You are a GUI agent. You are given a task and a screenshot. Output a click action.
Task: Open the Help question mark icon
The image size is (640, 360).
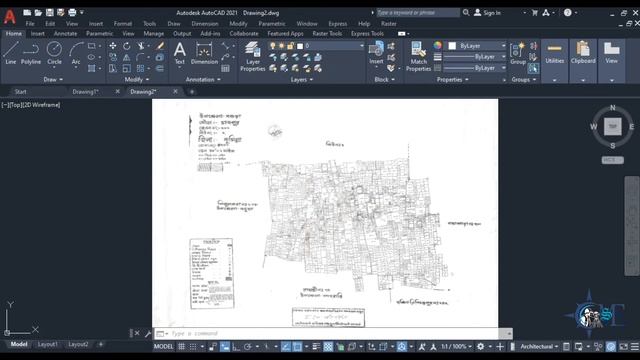(568, 13)
